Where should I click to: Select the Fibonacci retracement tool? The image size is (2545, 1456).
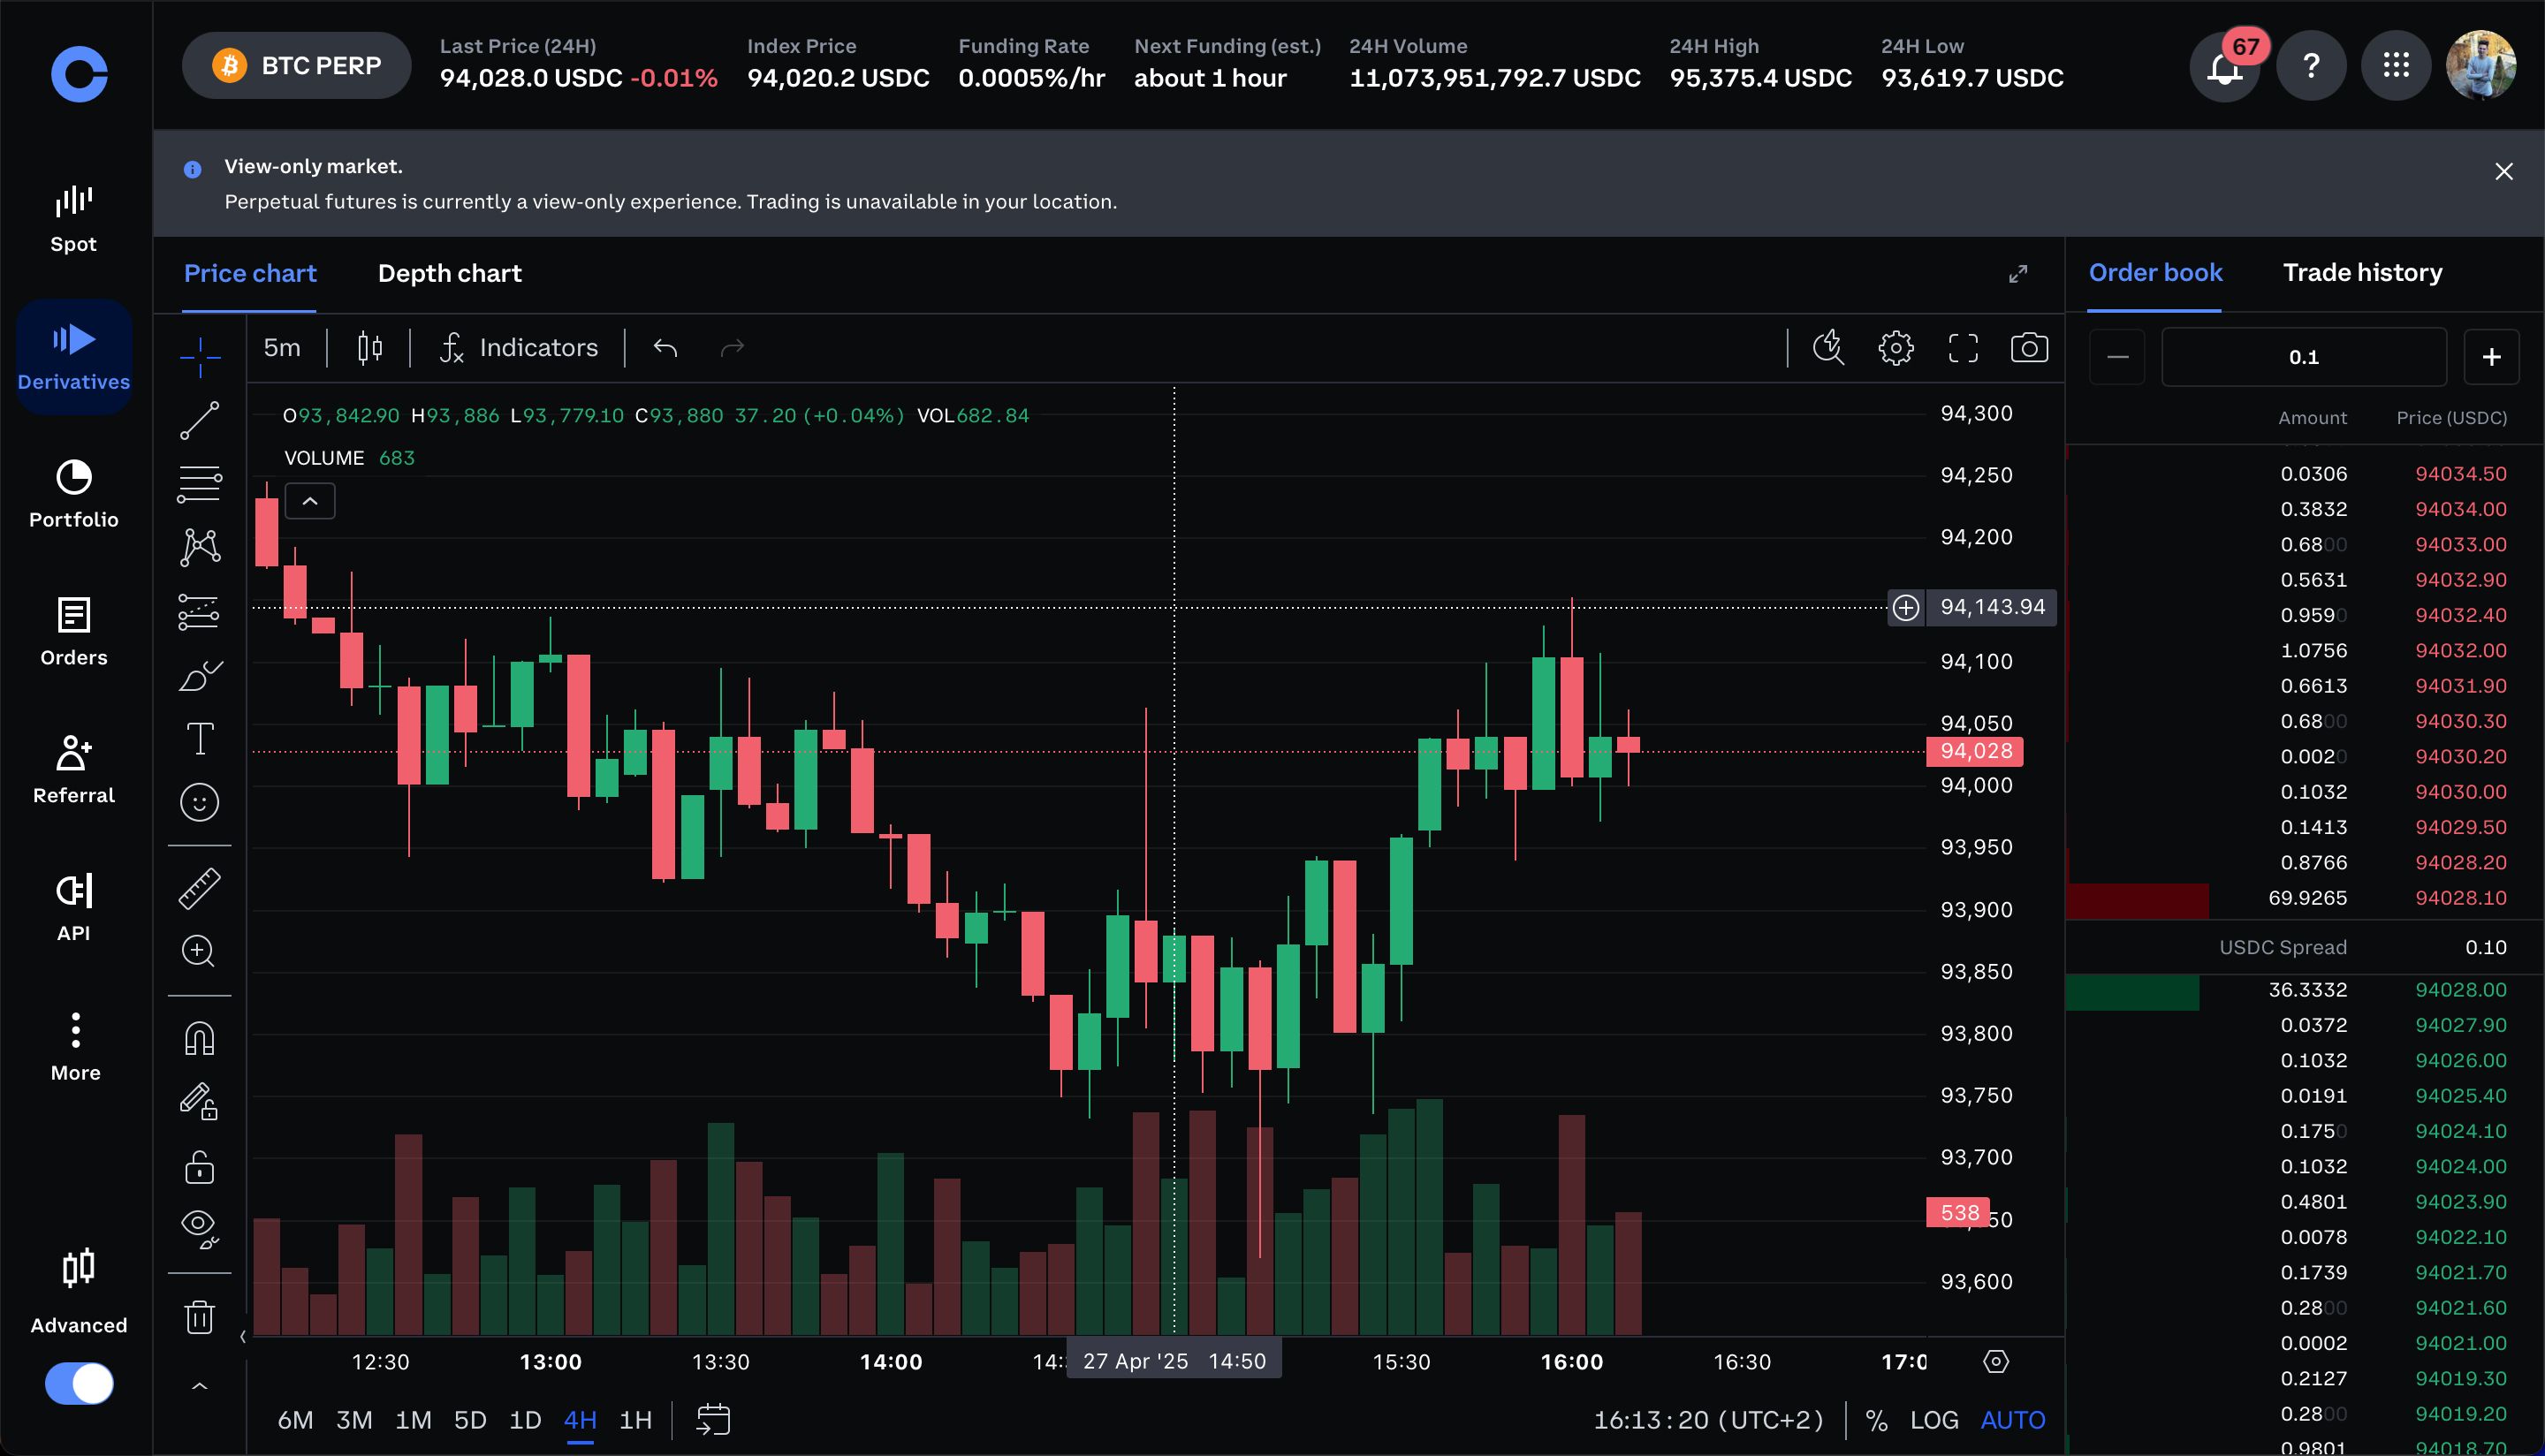click(x=200, y=484)
